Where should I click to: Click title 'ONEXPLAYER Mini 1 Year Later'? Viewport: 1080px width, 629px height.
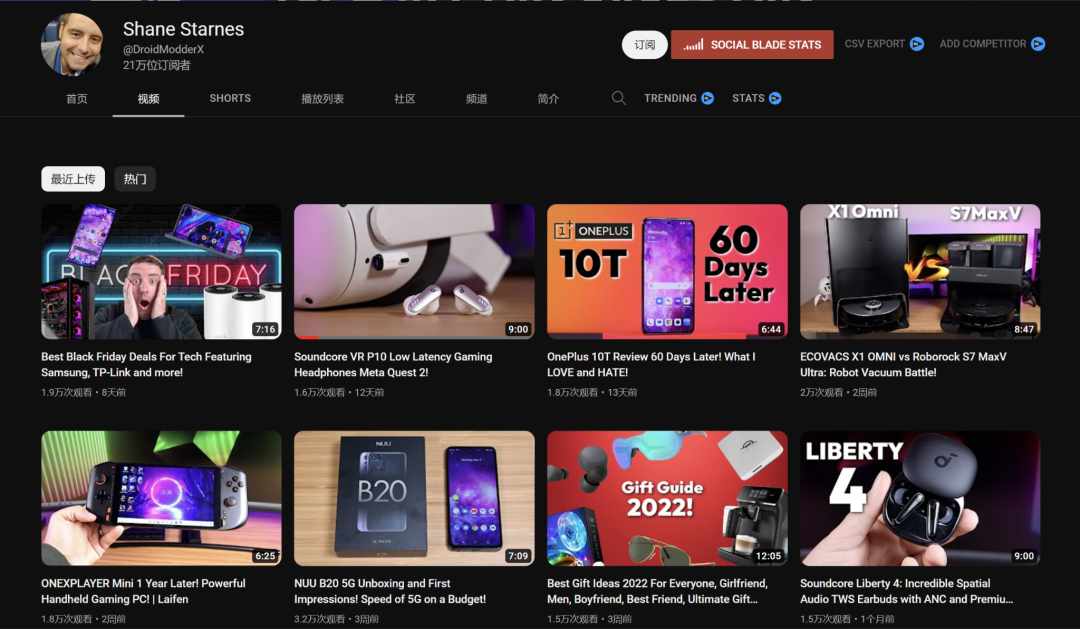pyautogui.click(x=143, y=591)
